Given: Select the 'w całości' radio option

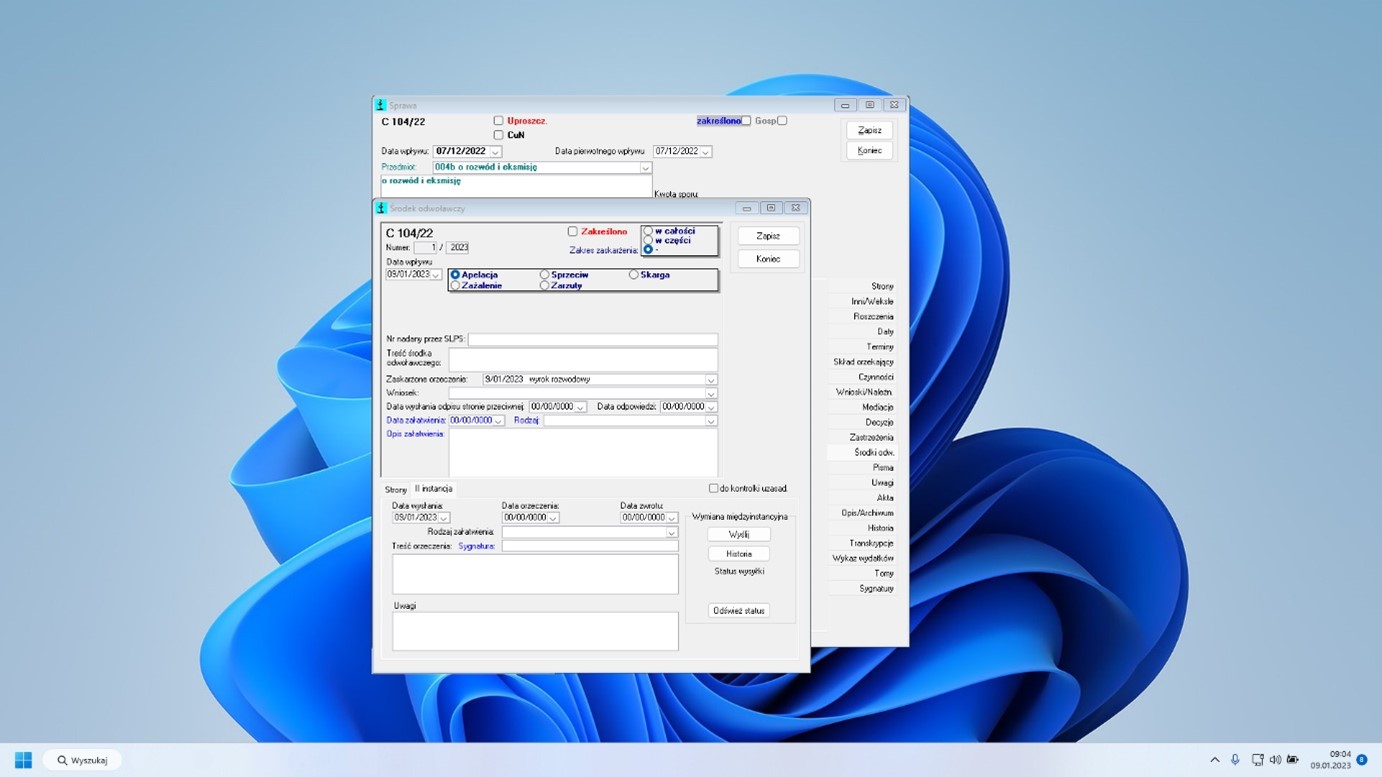Looking at the screenshot, I should tap(648, 231).
